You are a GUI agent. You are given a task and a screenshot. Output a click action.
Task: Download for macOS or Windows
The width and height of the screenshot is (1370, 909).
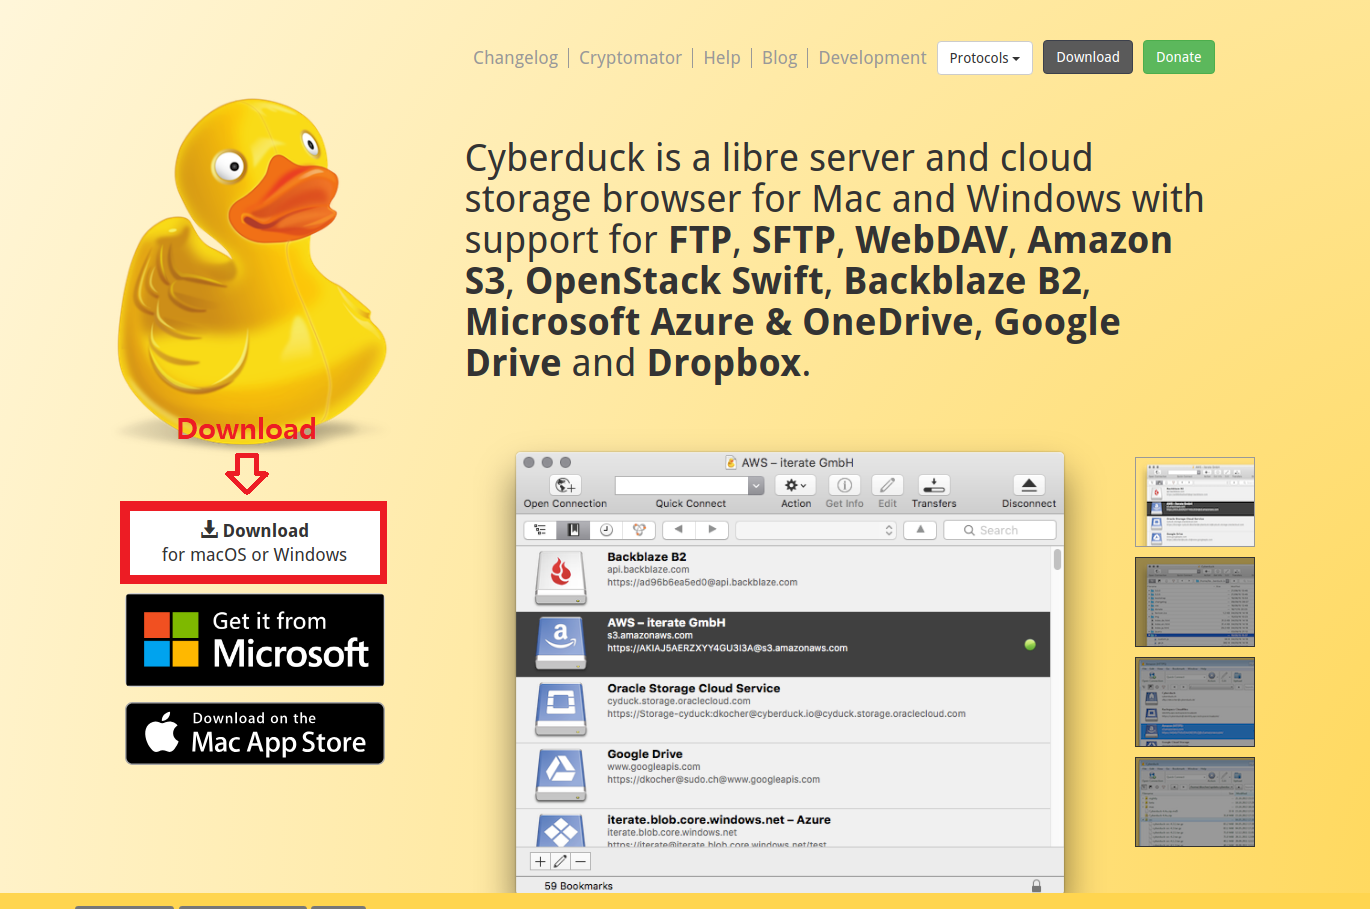[x=254, y=543]
